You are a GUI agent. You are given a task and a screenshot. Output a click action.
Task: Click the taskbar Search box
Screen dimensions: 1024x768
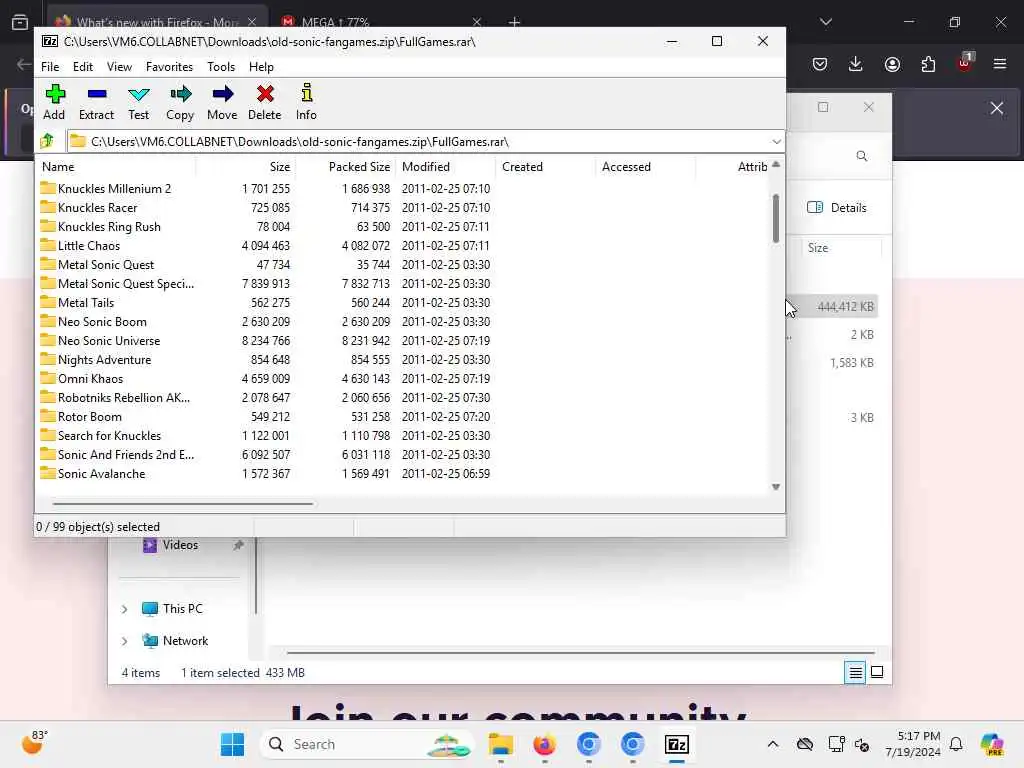point(367,744)
